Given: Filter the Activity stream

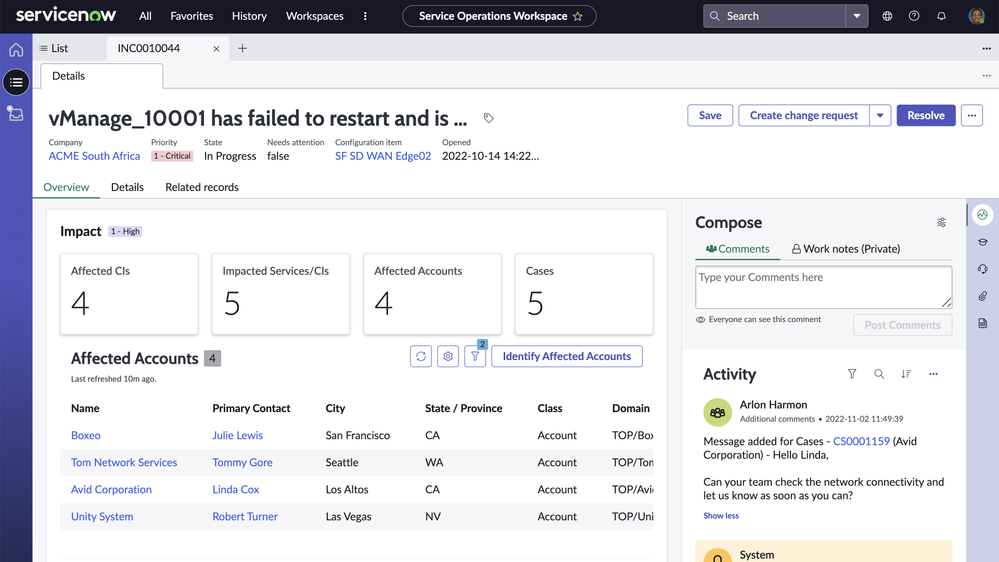Looking at the screenshot, I should [852, 374].
